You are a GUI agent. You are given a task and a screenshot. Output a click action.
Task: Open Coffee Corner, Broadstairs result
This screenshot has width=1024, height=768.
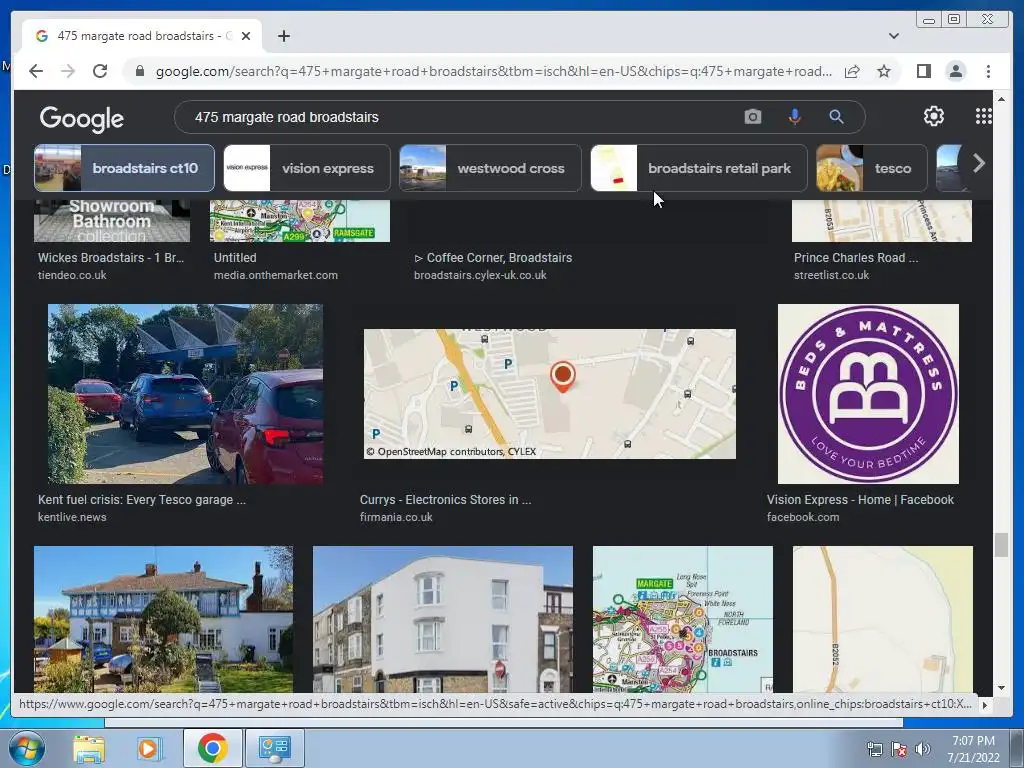click(493, 257)
